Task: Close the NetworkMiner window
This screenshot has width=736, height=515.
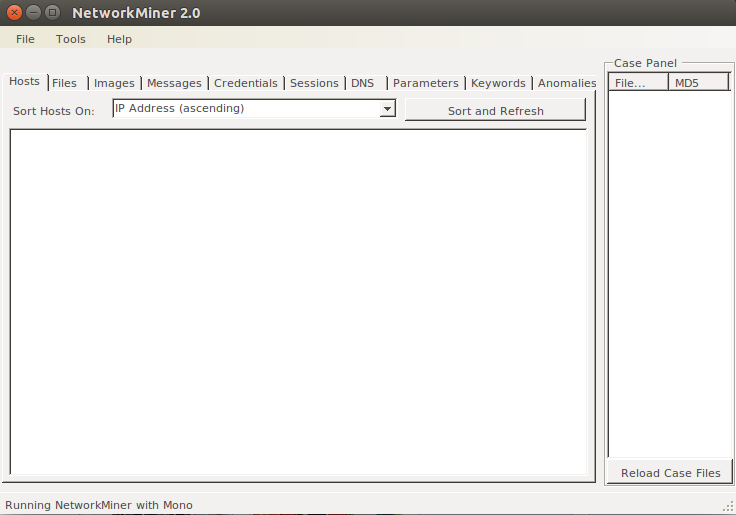Action: pyautogui.click(x=15, y=12)
